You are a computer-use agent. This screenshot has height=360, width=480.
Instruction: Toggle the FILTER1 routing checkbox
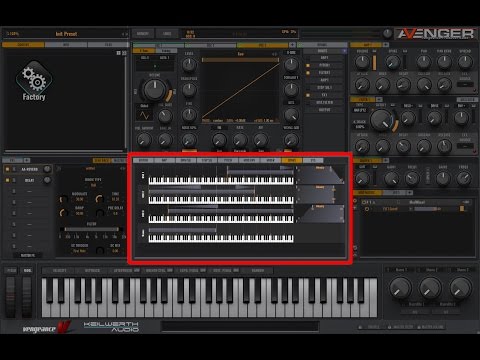click(x=308, y=73)
